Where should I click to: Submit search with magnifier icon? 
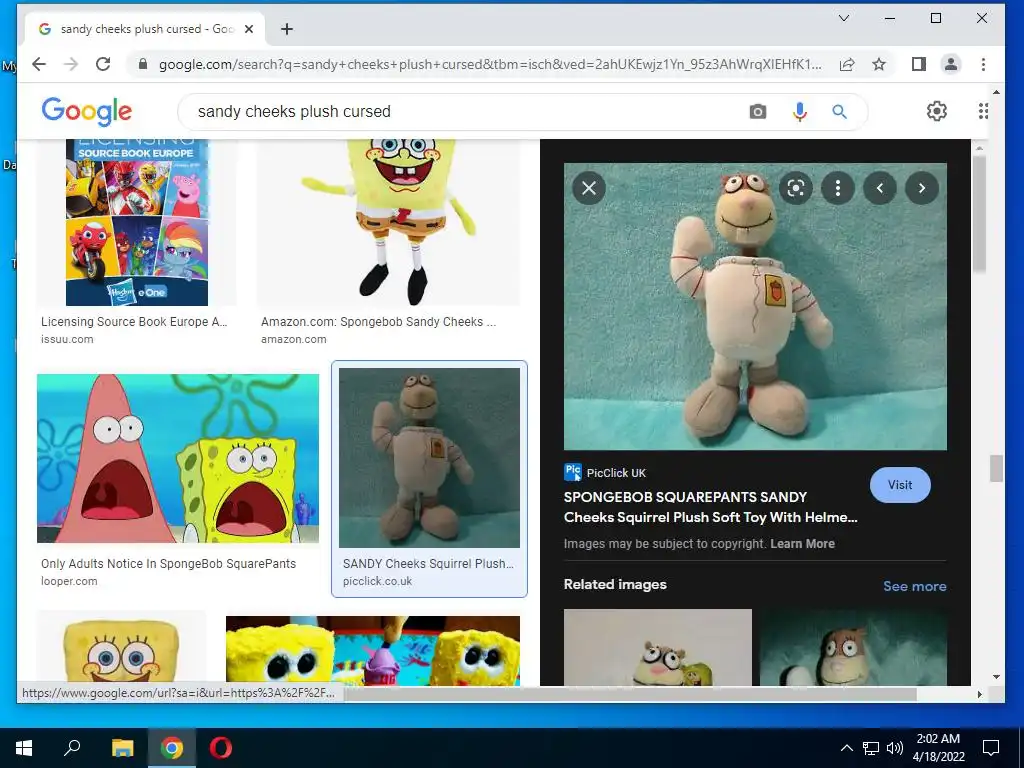point(839,112)
